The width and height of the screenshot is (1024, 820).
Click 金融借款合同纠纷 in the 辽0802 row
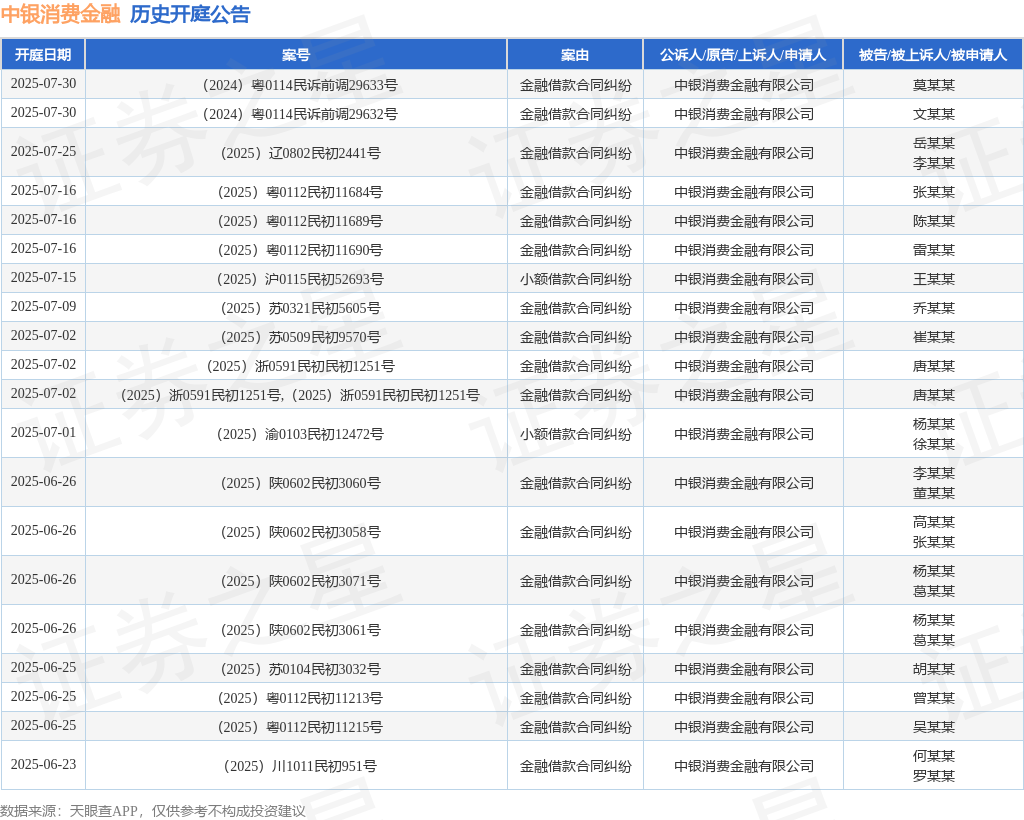click(x=575, y=153)
